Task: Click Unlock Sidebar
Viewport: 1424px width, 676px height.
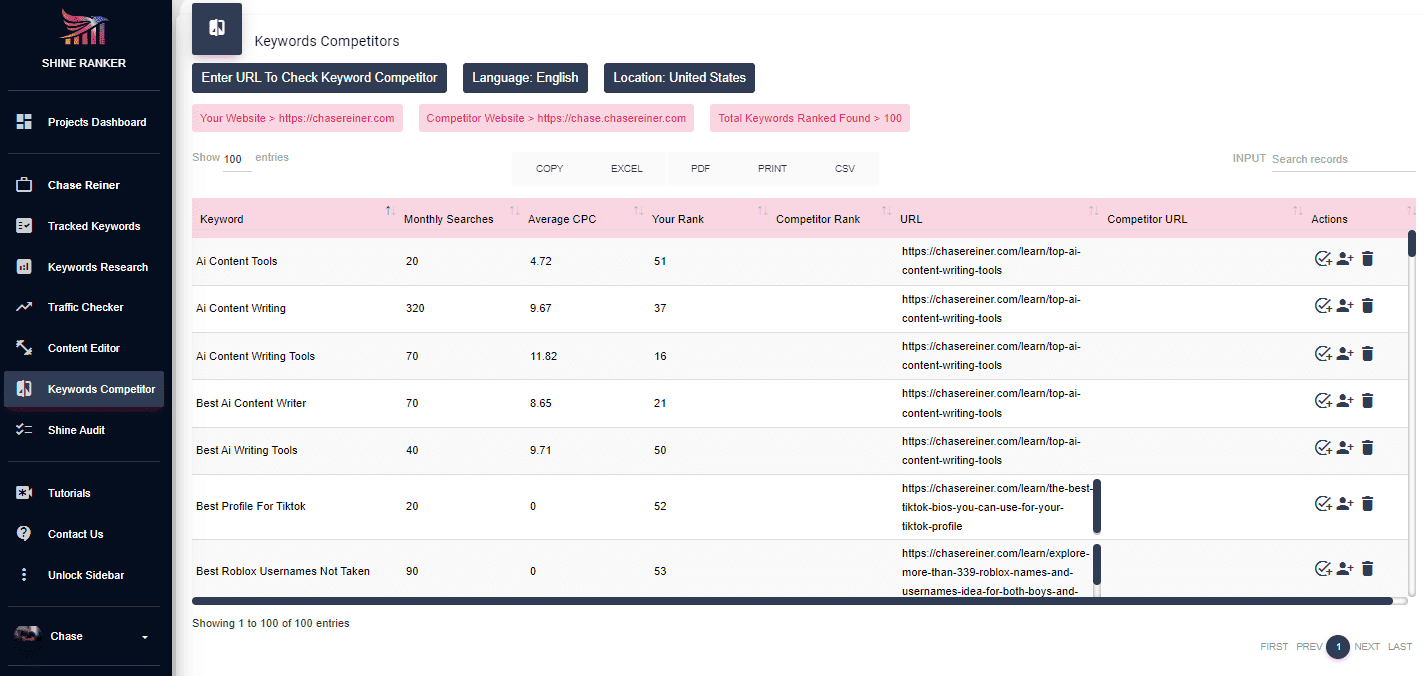Action: [x=84, y=575]
